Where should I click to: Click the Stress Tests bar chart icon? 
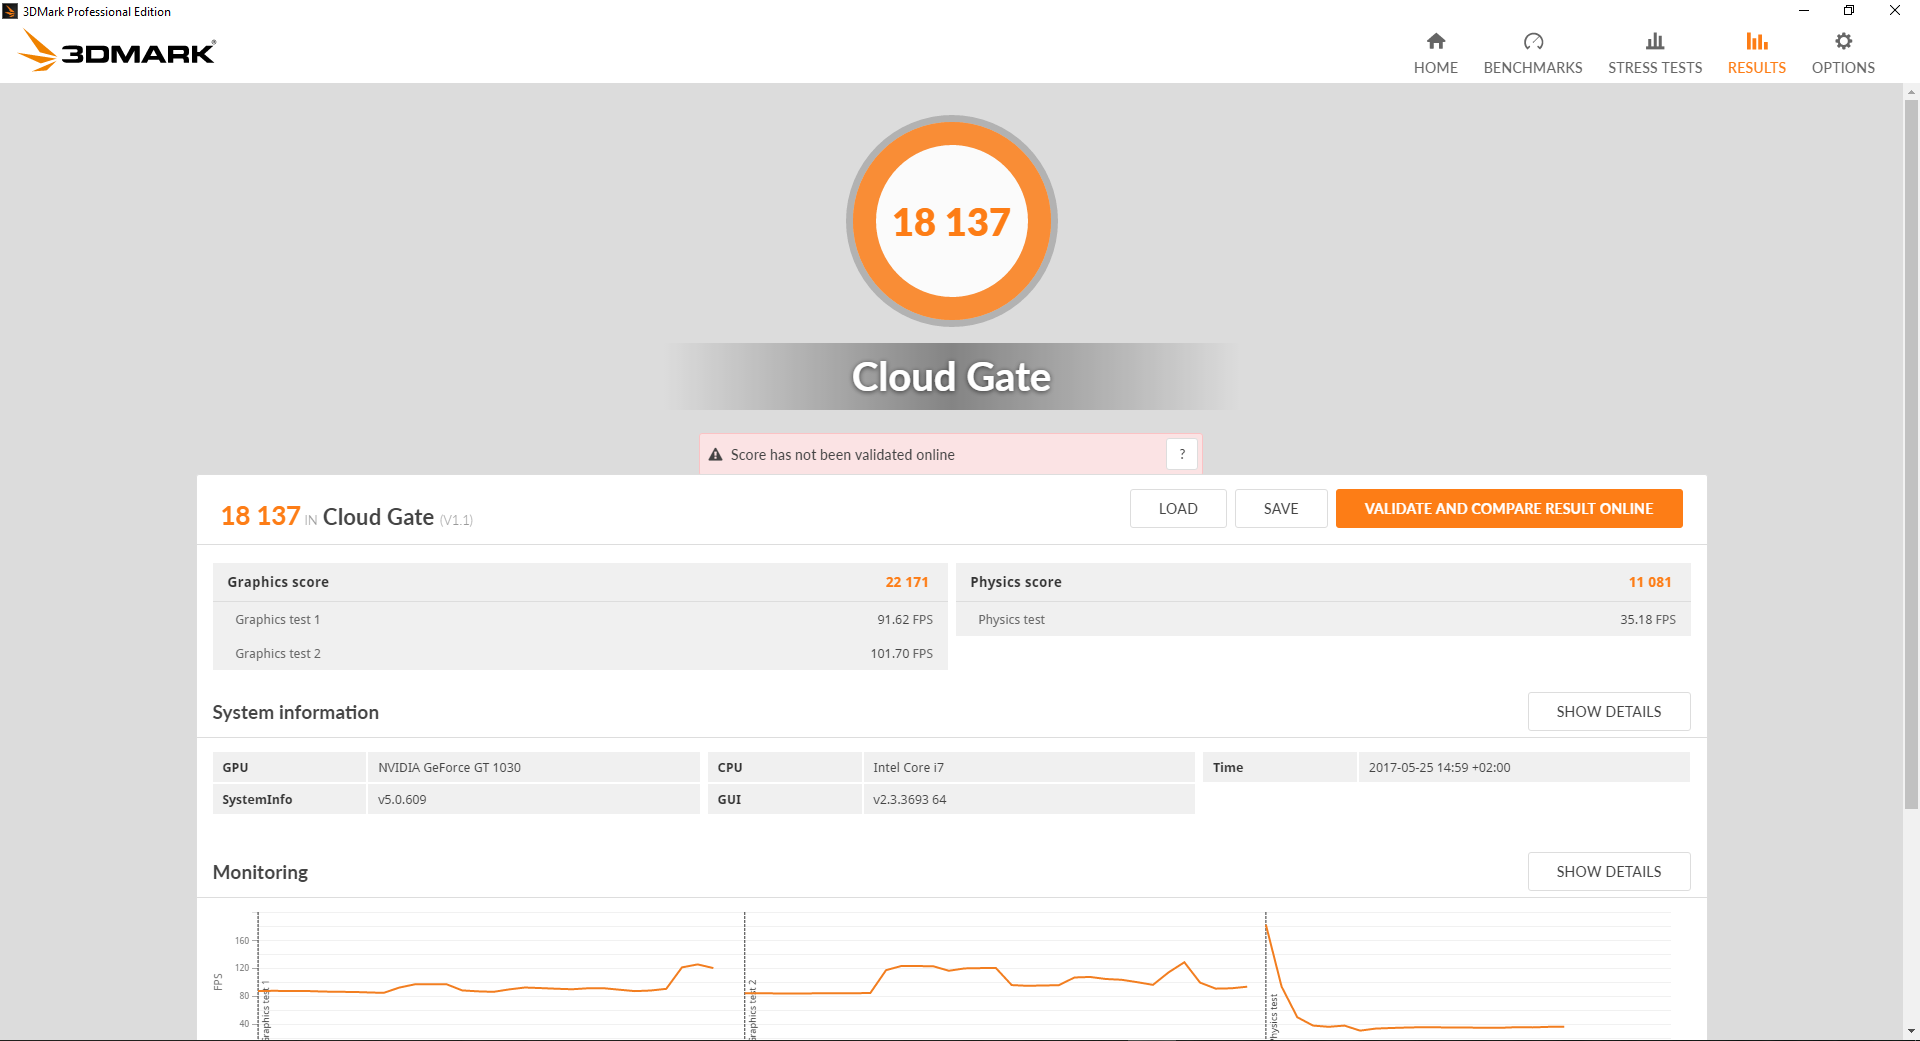coord(1655,41)
